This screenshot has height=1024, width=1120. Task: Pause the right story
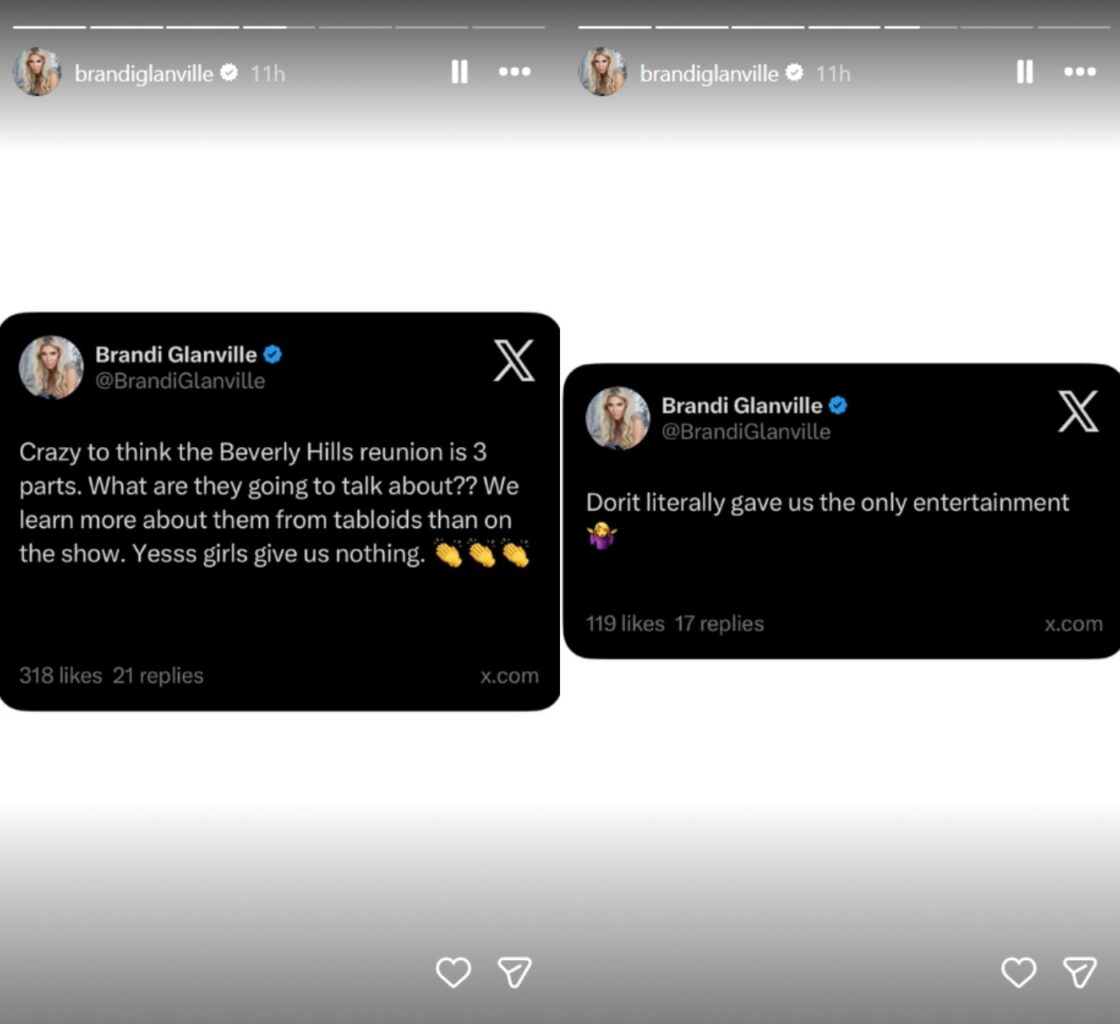(1024, 72)
